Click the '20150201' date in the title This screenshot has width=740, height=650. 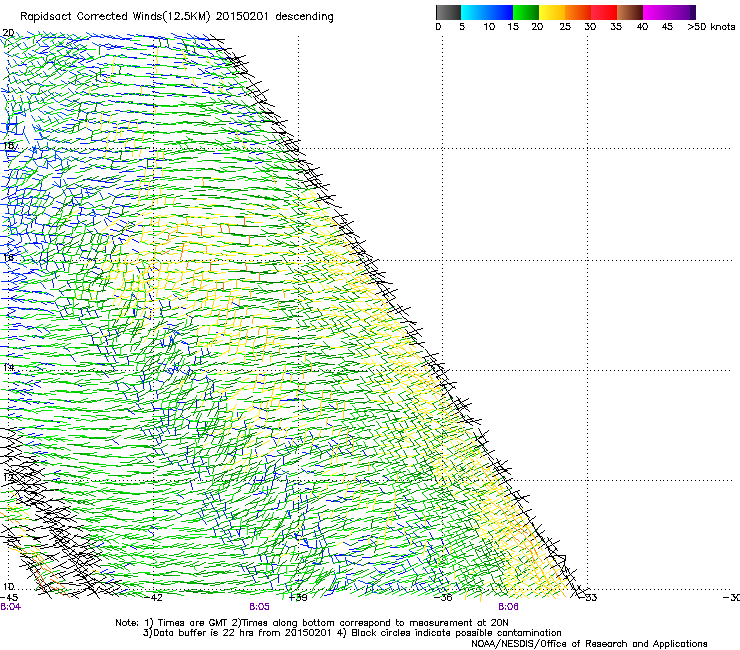(242, 17)
